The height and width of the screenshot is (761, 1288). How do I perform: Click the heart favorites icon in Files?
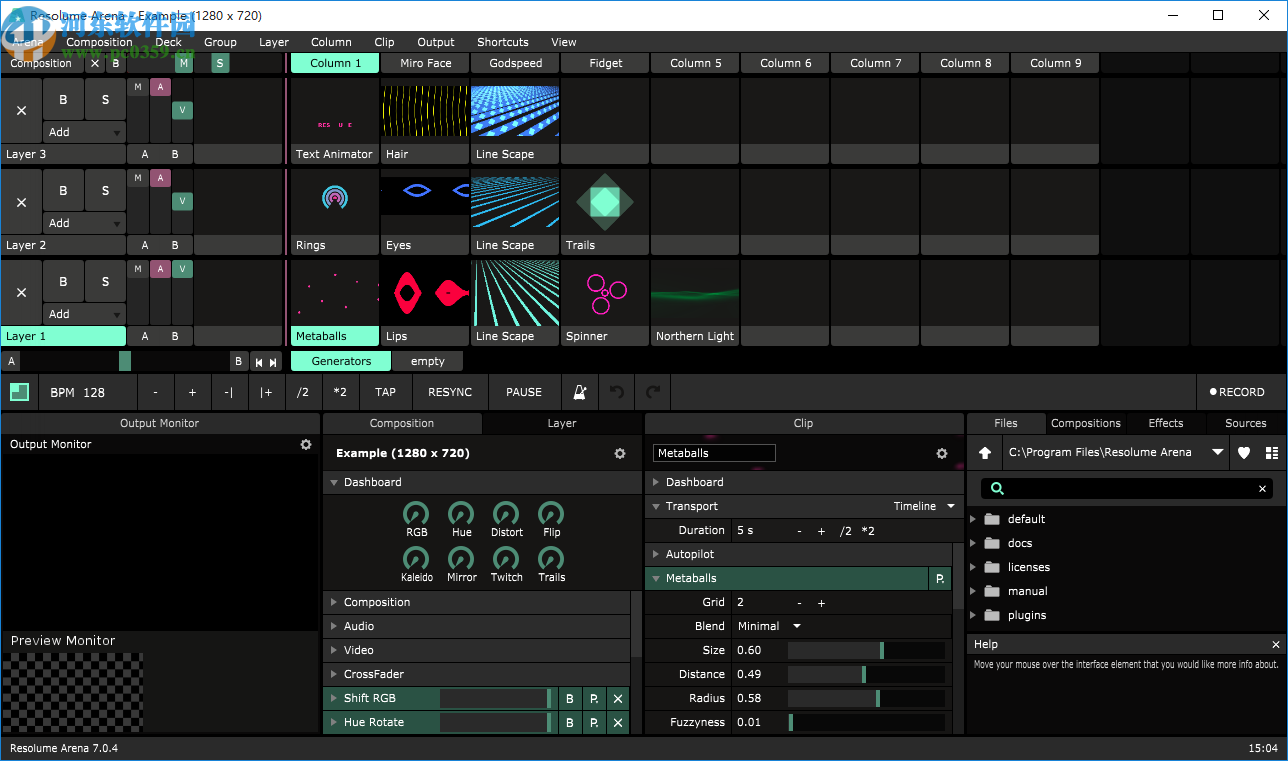click(1244, 453)
